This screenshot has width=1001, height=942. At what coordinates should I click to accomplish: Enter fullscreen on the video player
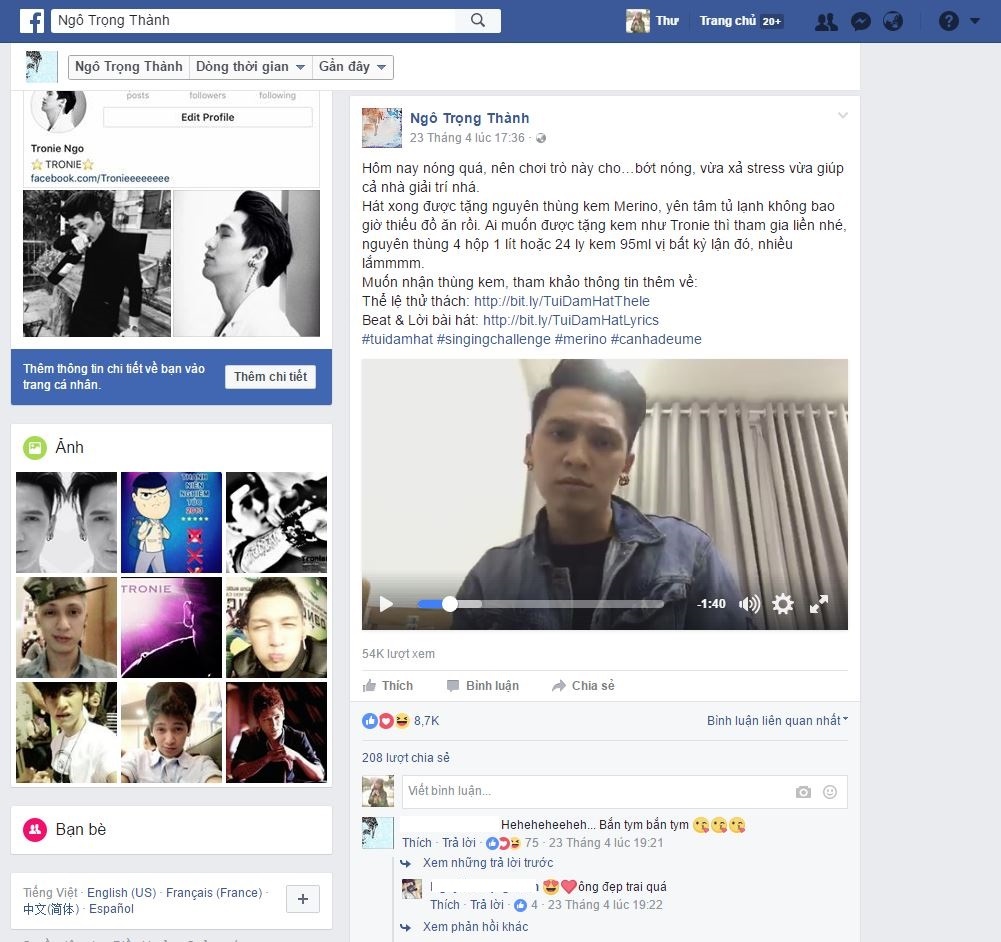tap(820, 604)
